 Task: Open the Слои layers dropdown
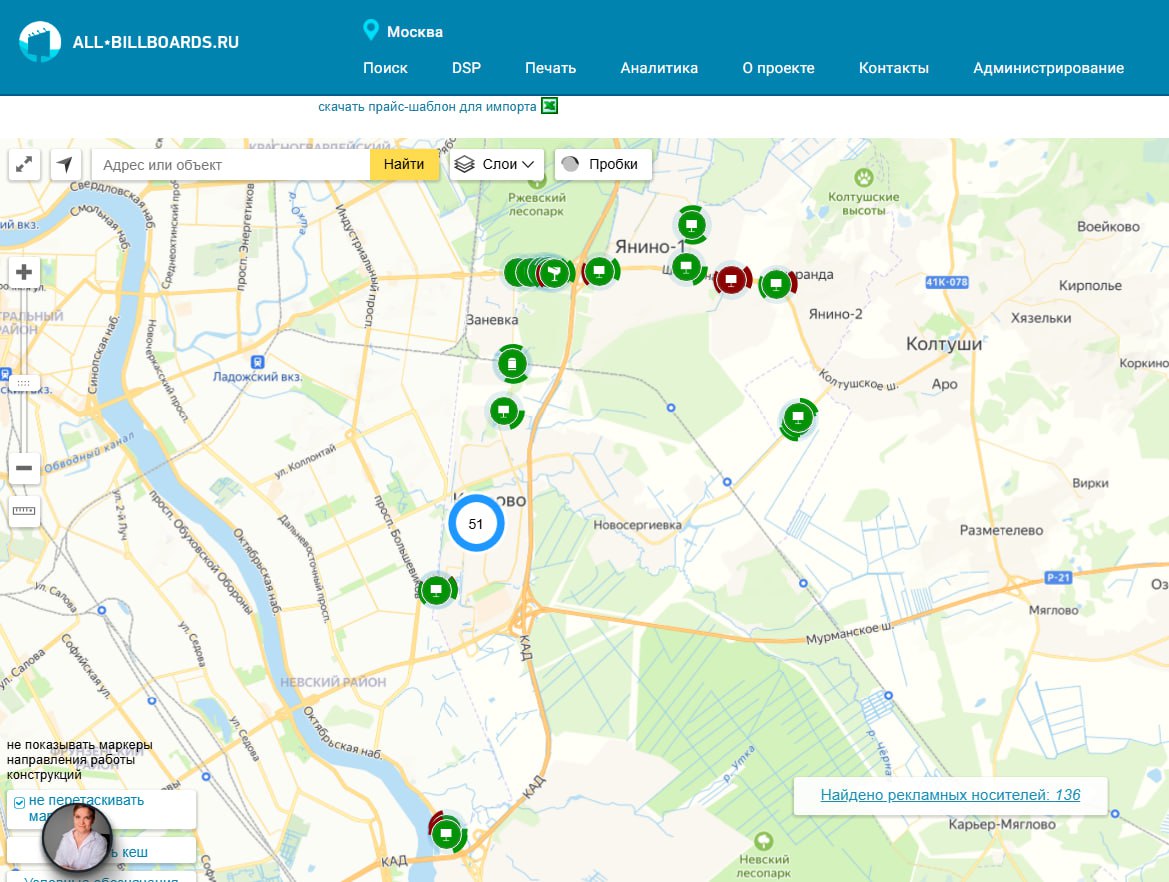pyautogui.click(x=496, y=164)
